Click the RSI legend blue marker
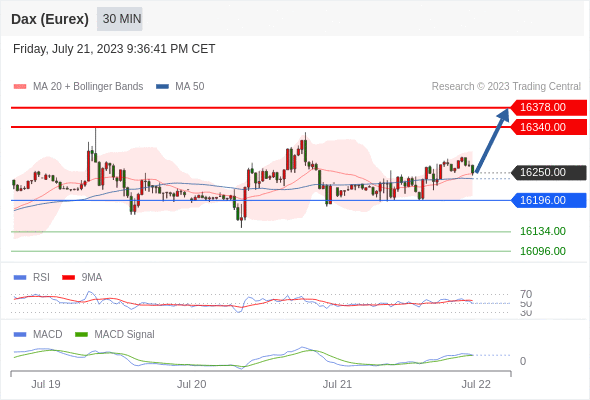The width and height of the screenshot is (590, 400). [20, 278]
